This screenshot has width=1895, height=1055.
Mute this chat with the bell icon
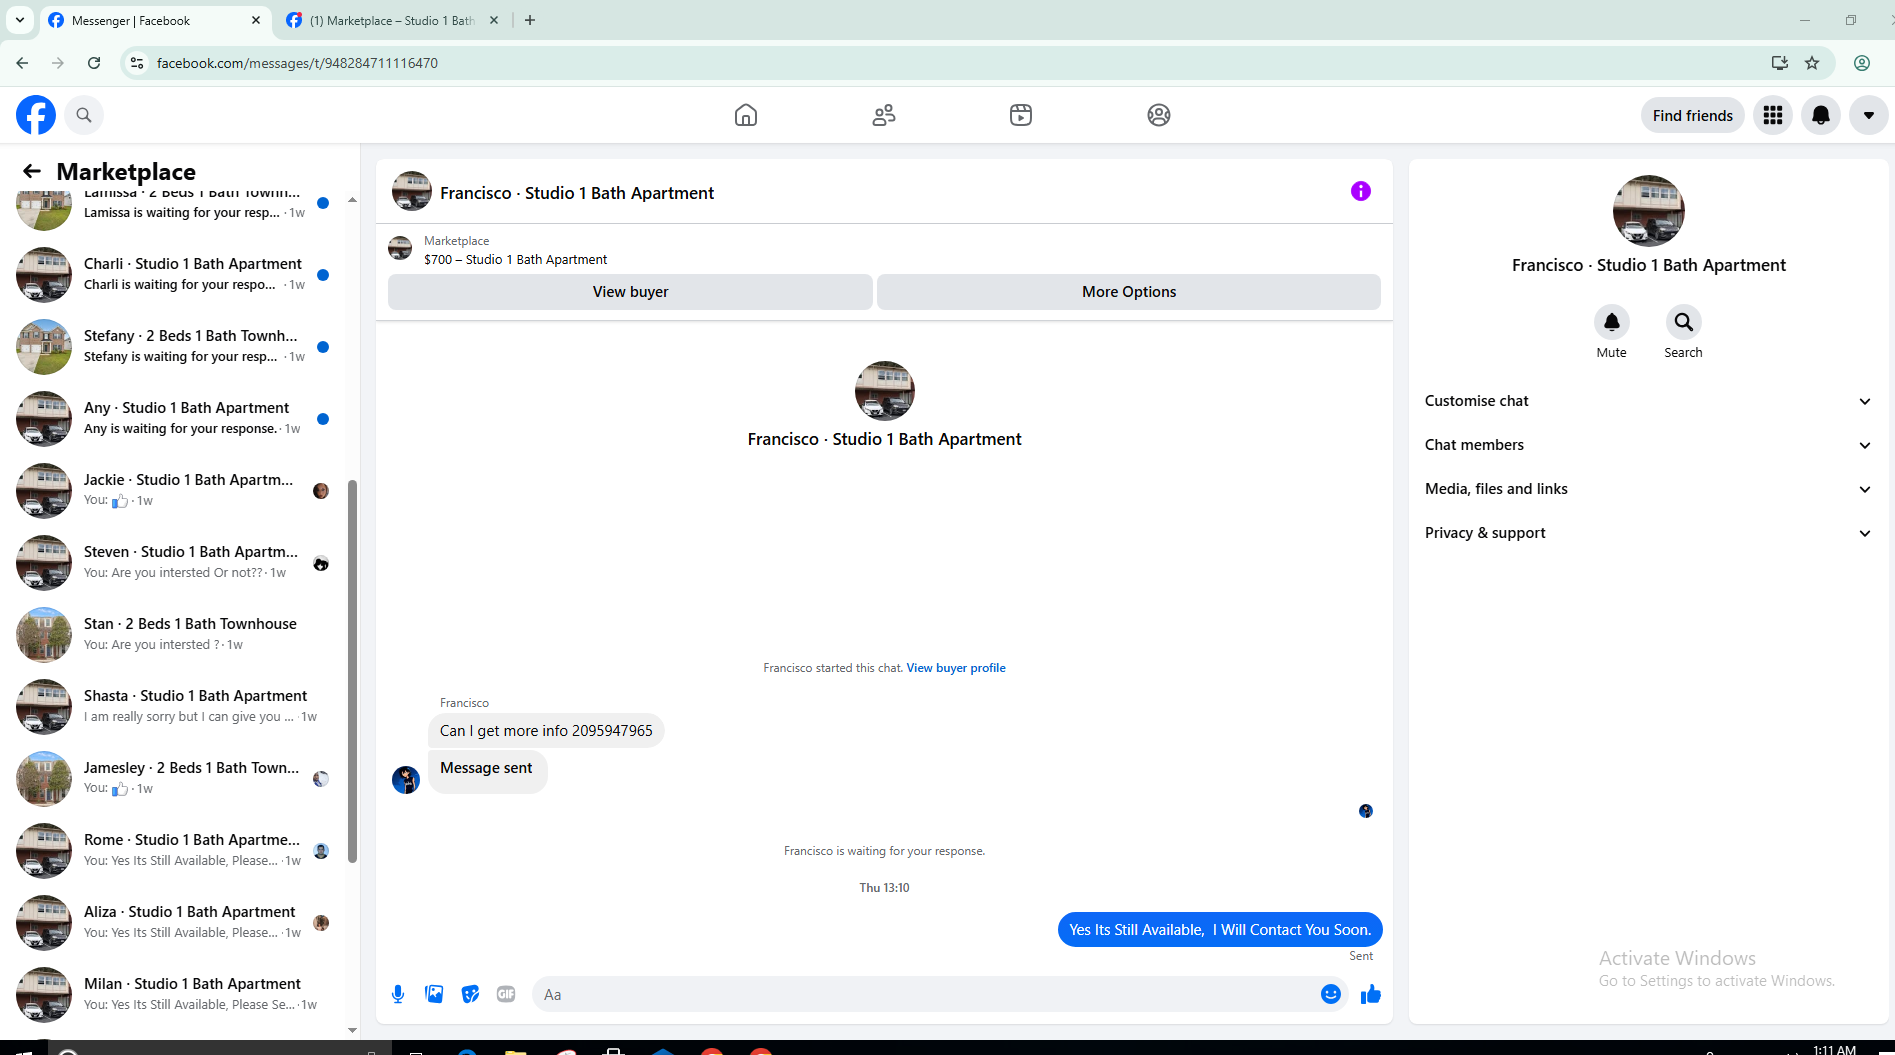pyautogui.click(x=1612, y=322)
